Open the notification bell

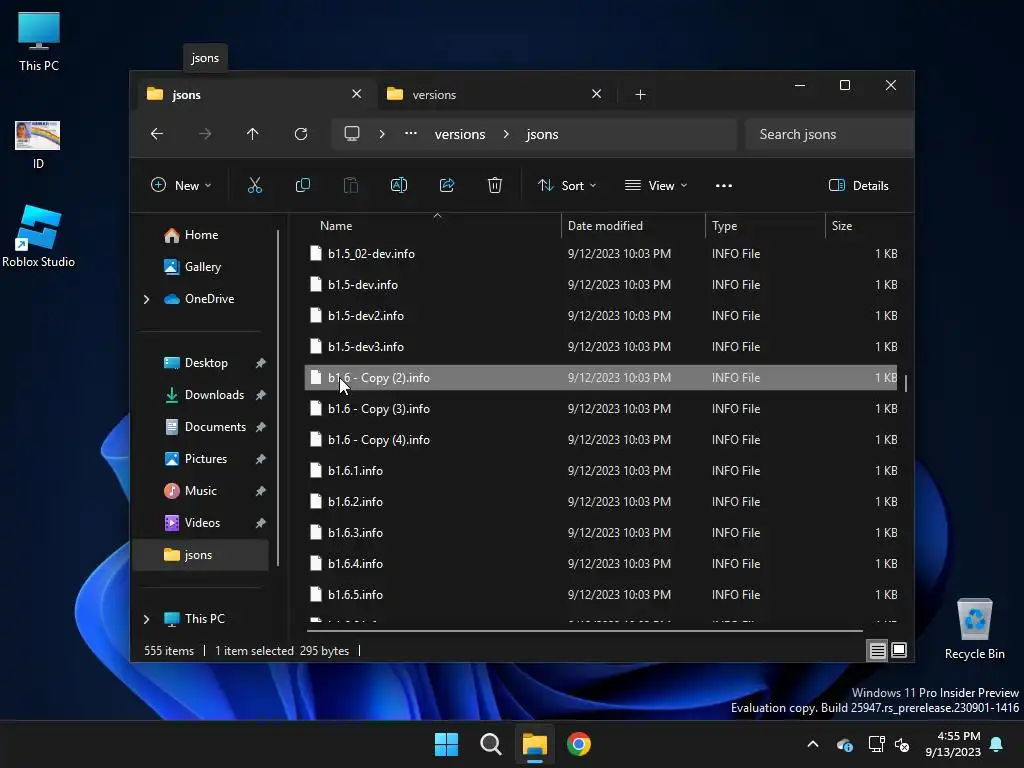tap(997, 744)
